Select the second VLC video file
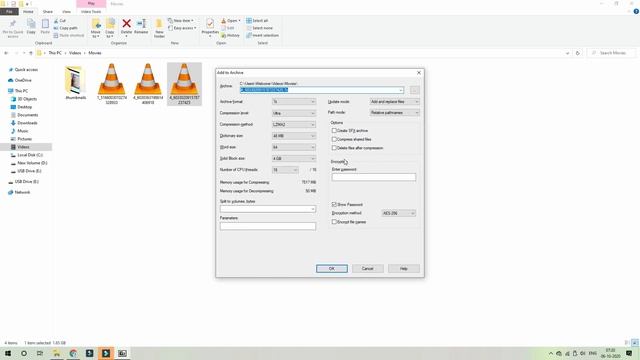Viewport: 640px width, 360px height. tap(148, 84)
